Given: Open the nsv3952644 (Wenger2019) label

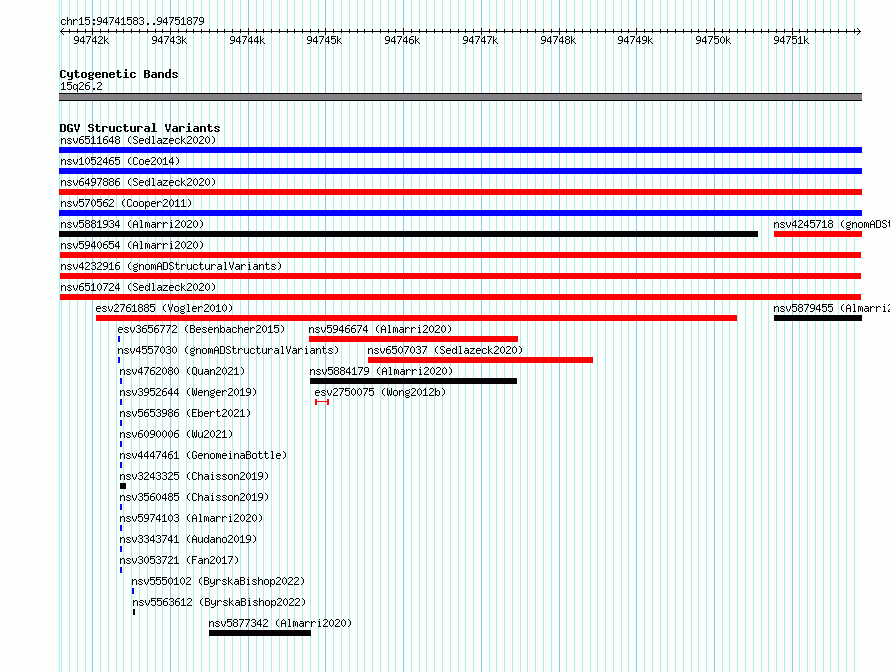Looking at the screenshot, I should pos(188,392).
